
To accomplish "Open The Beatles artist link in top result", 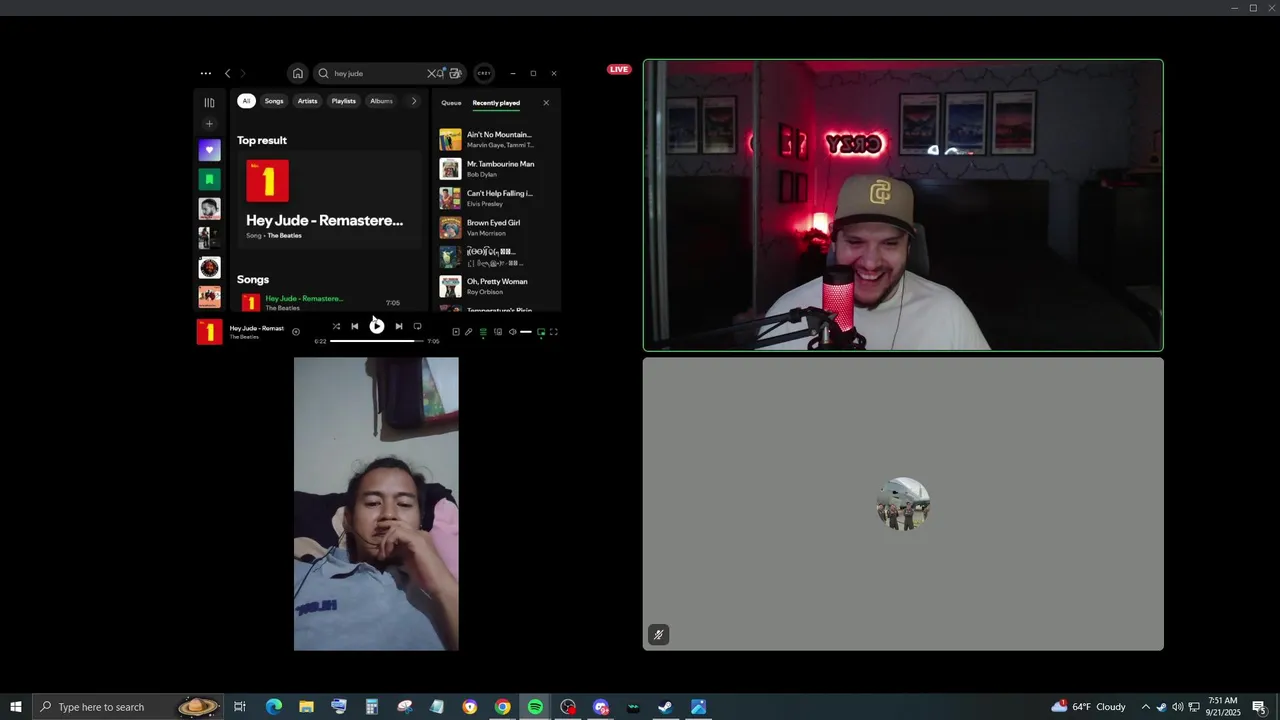I will tap(284, 236).
